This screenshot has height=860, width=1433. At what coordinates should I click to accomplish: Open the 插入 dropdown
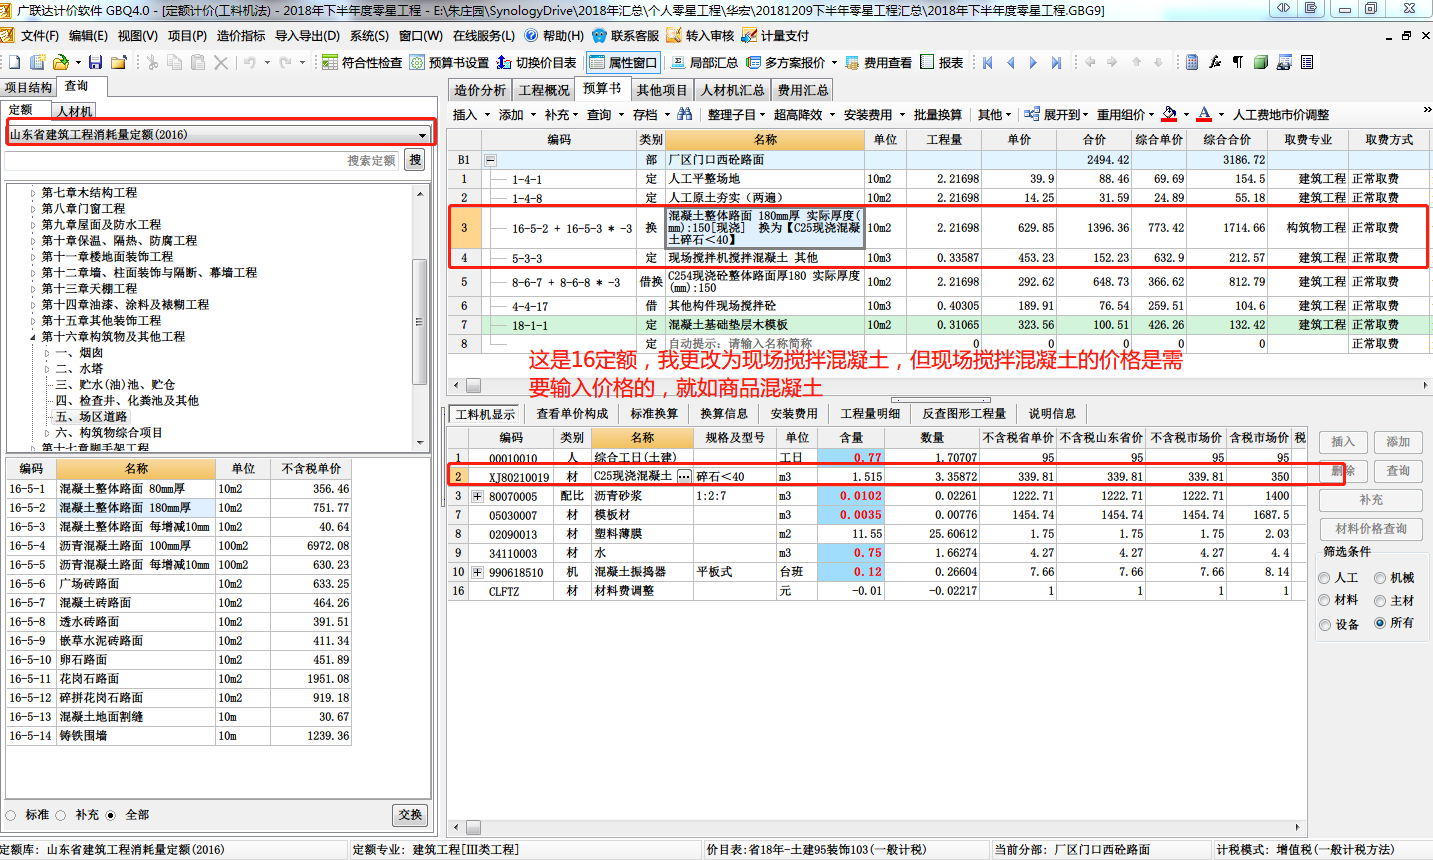pyautogui.click(x=471, y=115)
